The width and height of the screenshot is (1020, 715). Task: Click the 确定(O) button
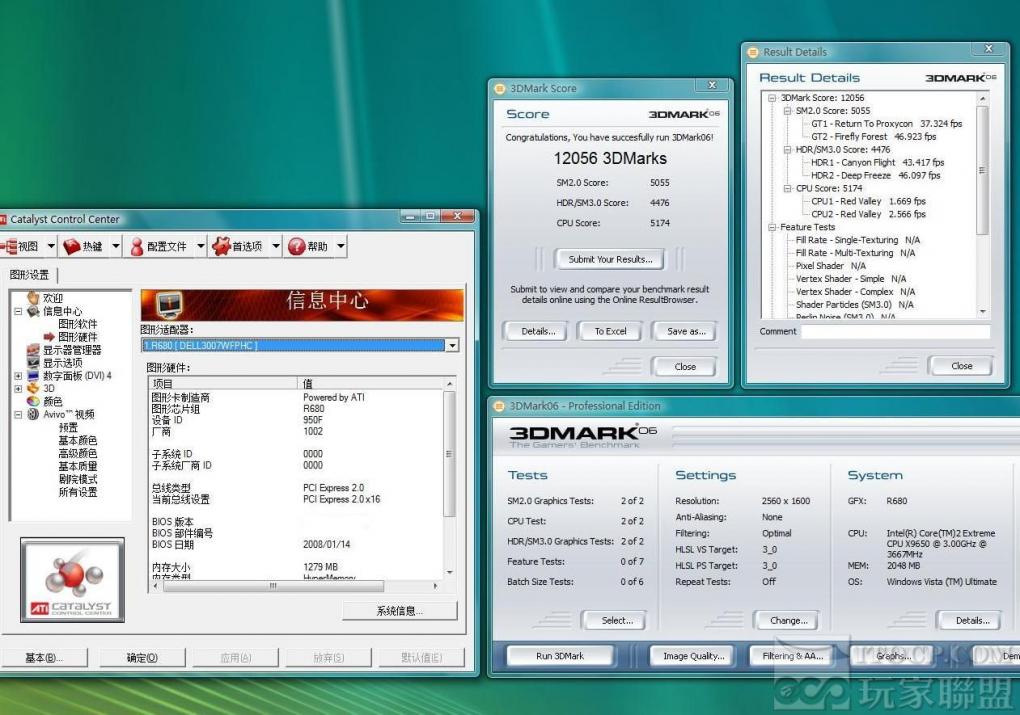click(142, 658)
